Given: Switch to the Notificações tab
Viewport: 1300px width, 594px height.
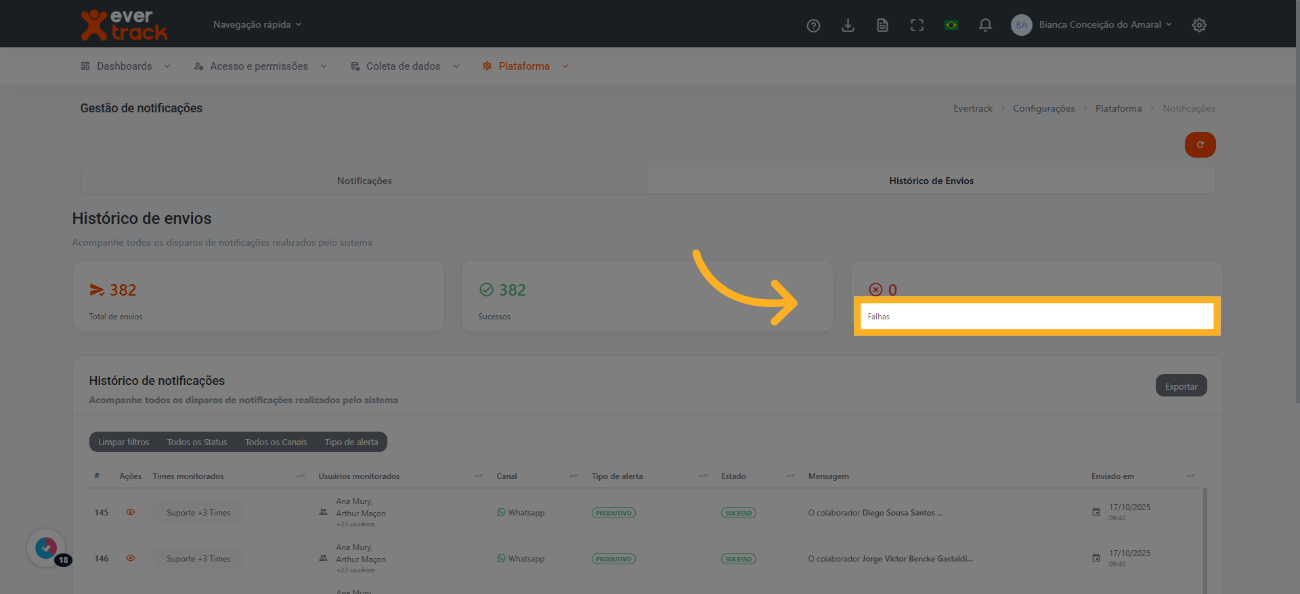Looking at the screenshot, I should [x=364, y=181].
